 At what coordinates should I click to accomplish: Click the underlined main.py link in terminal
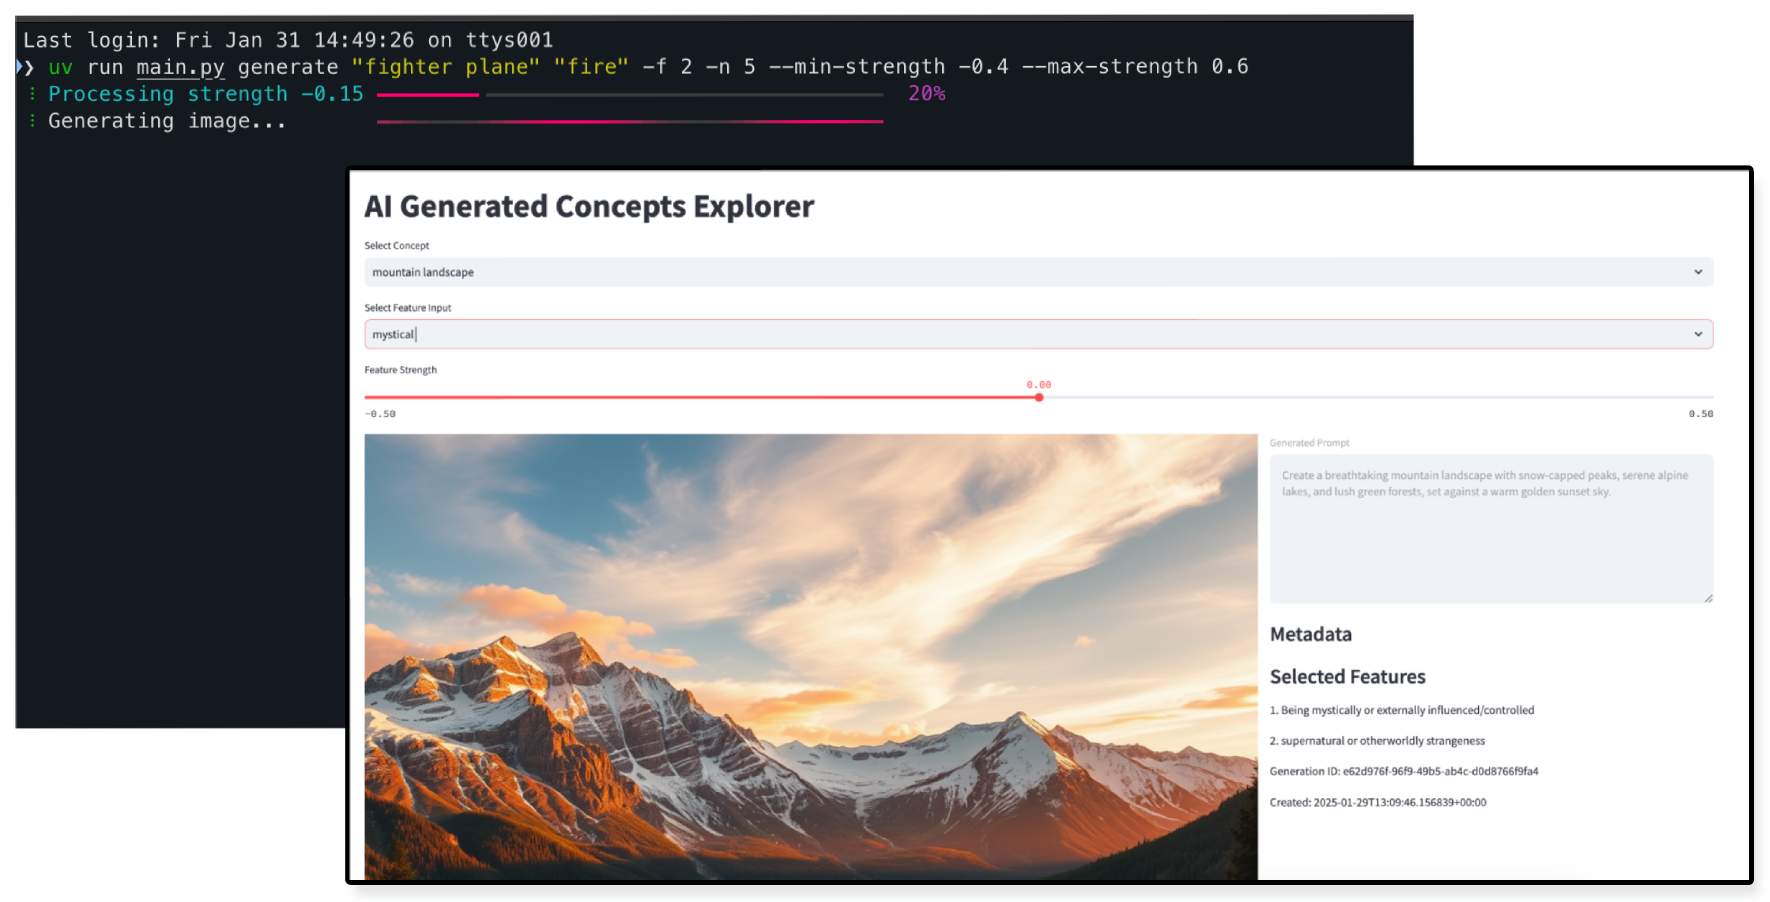click(x=180, y=66)
